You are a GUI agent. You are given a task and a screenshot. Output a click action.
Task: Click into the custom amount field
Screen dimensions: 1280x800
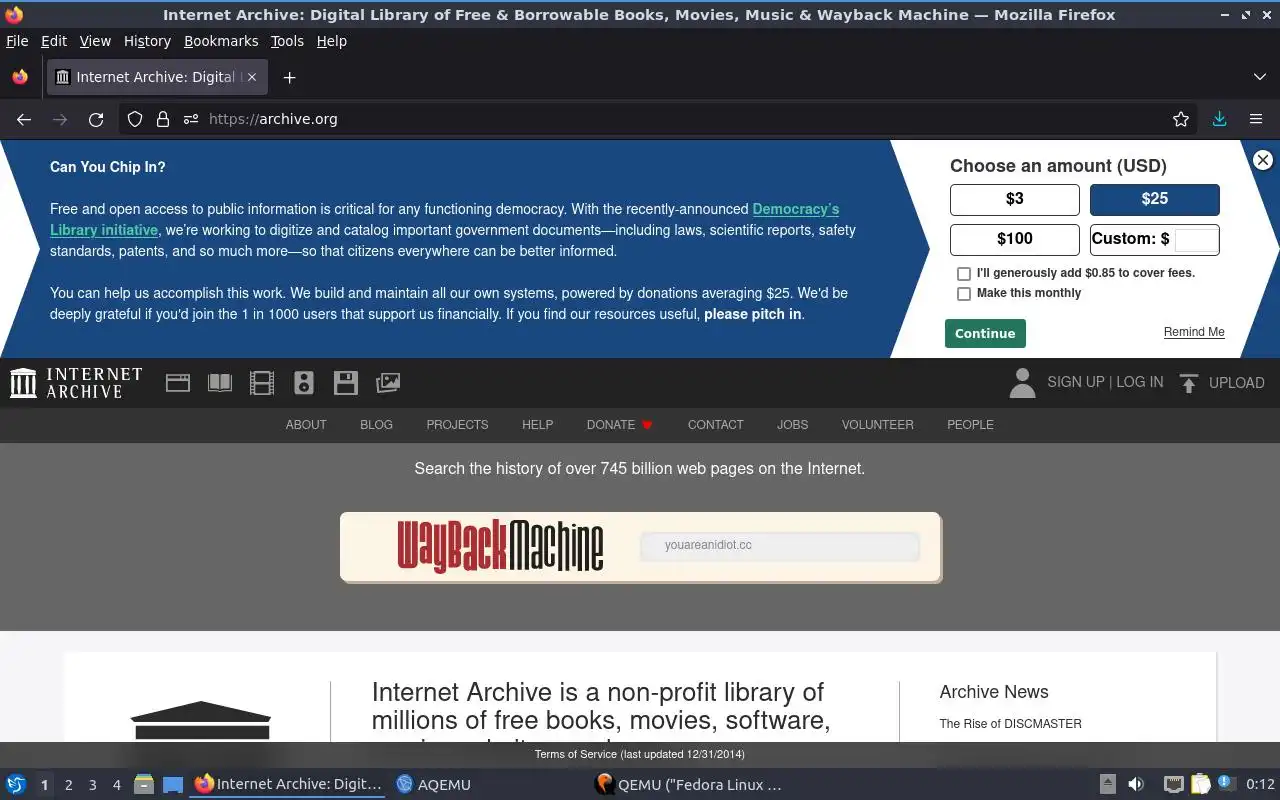point(1196,240)
